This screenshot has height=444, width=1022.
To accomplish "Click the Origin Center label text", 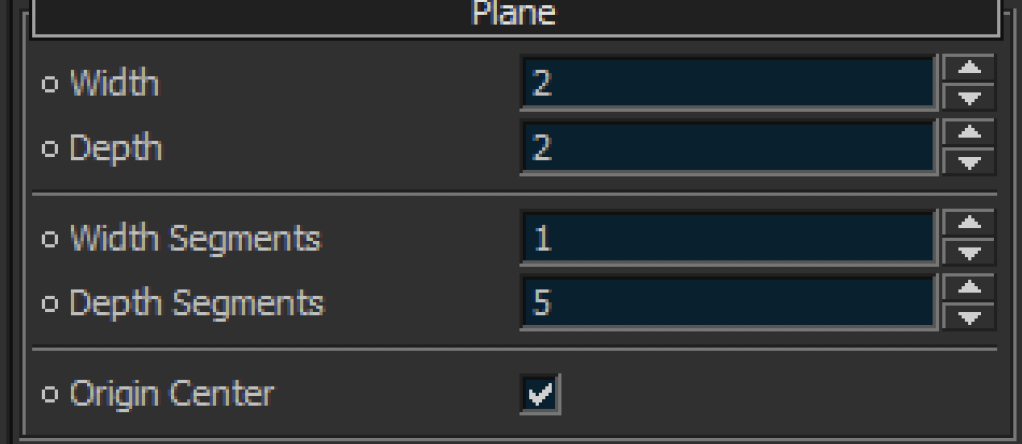I will click(x=172, y=394).
